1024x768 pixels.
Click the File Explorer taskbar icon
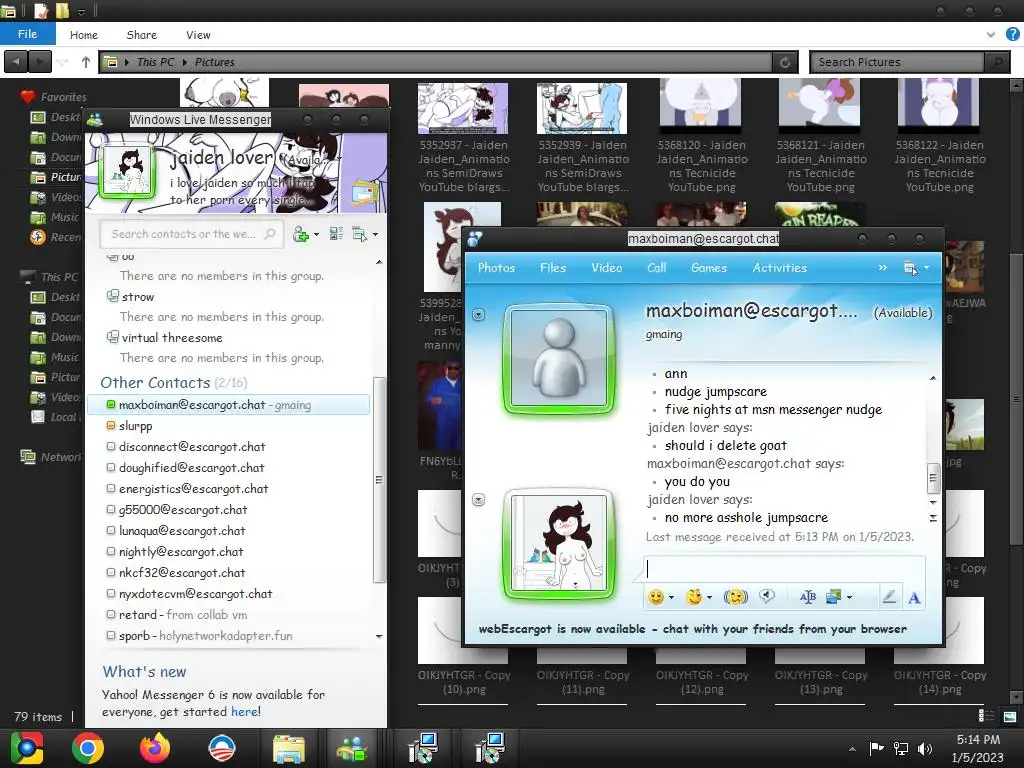point(288,748)
